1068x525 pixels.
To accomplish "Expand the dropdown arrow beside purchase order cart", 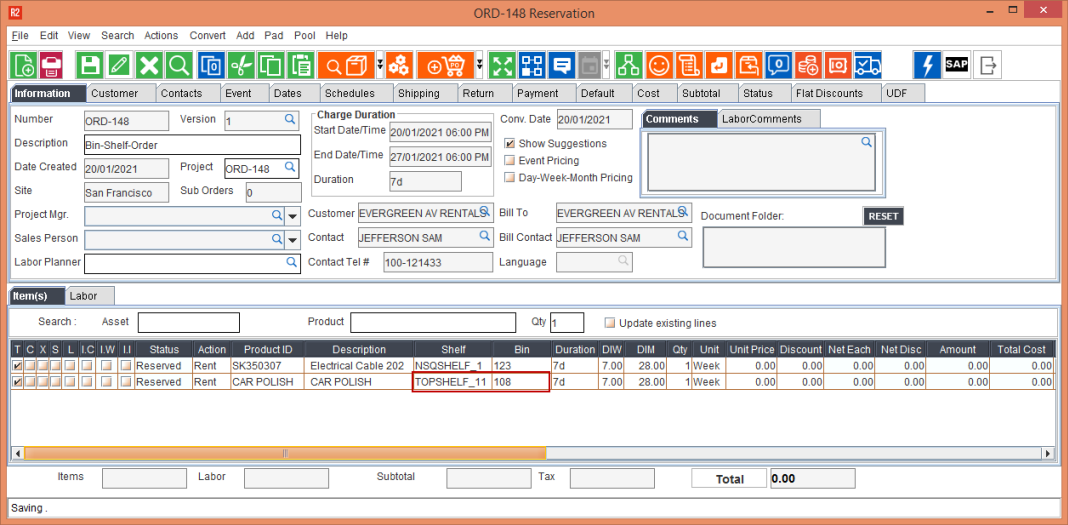I will tap(480, 66).
